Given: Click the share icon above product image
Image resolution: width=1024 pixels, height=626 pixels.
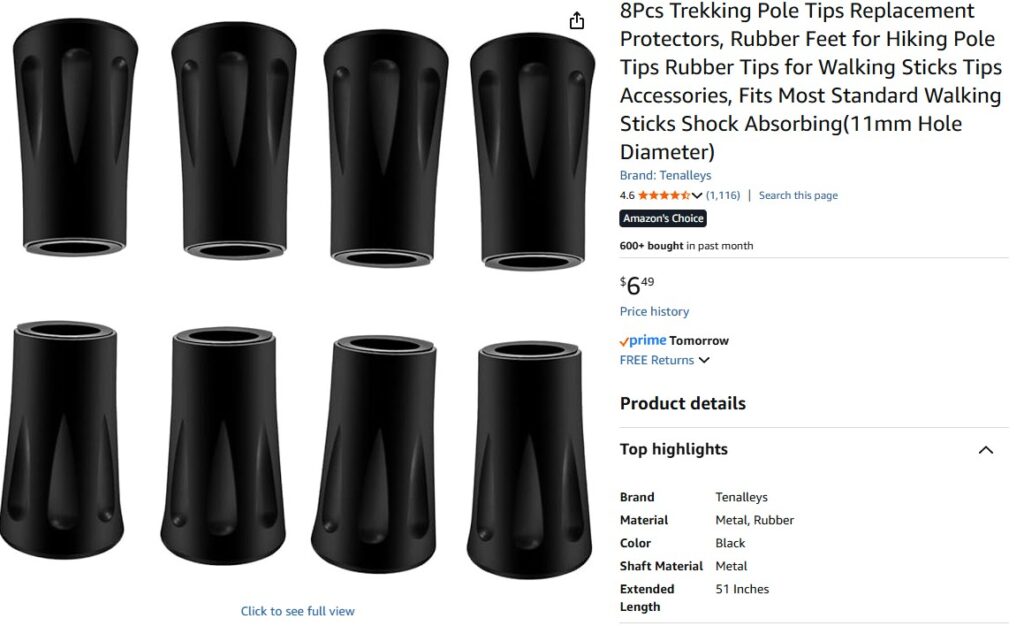Looking at the screenshot, I should pyautogui.click(x=576, y=21).
